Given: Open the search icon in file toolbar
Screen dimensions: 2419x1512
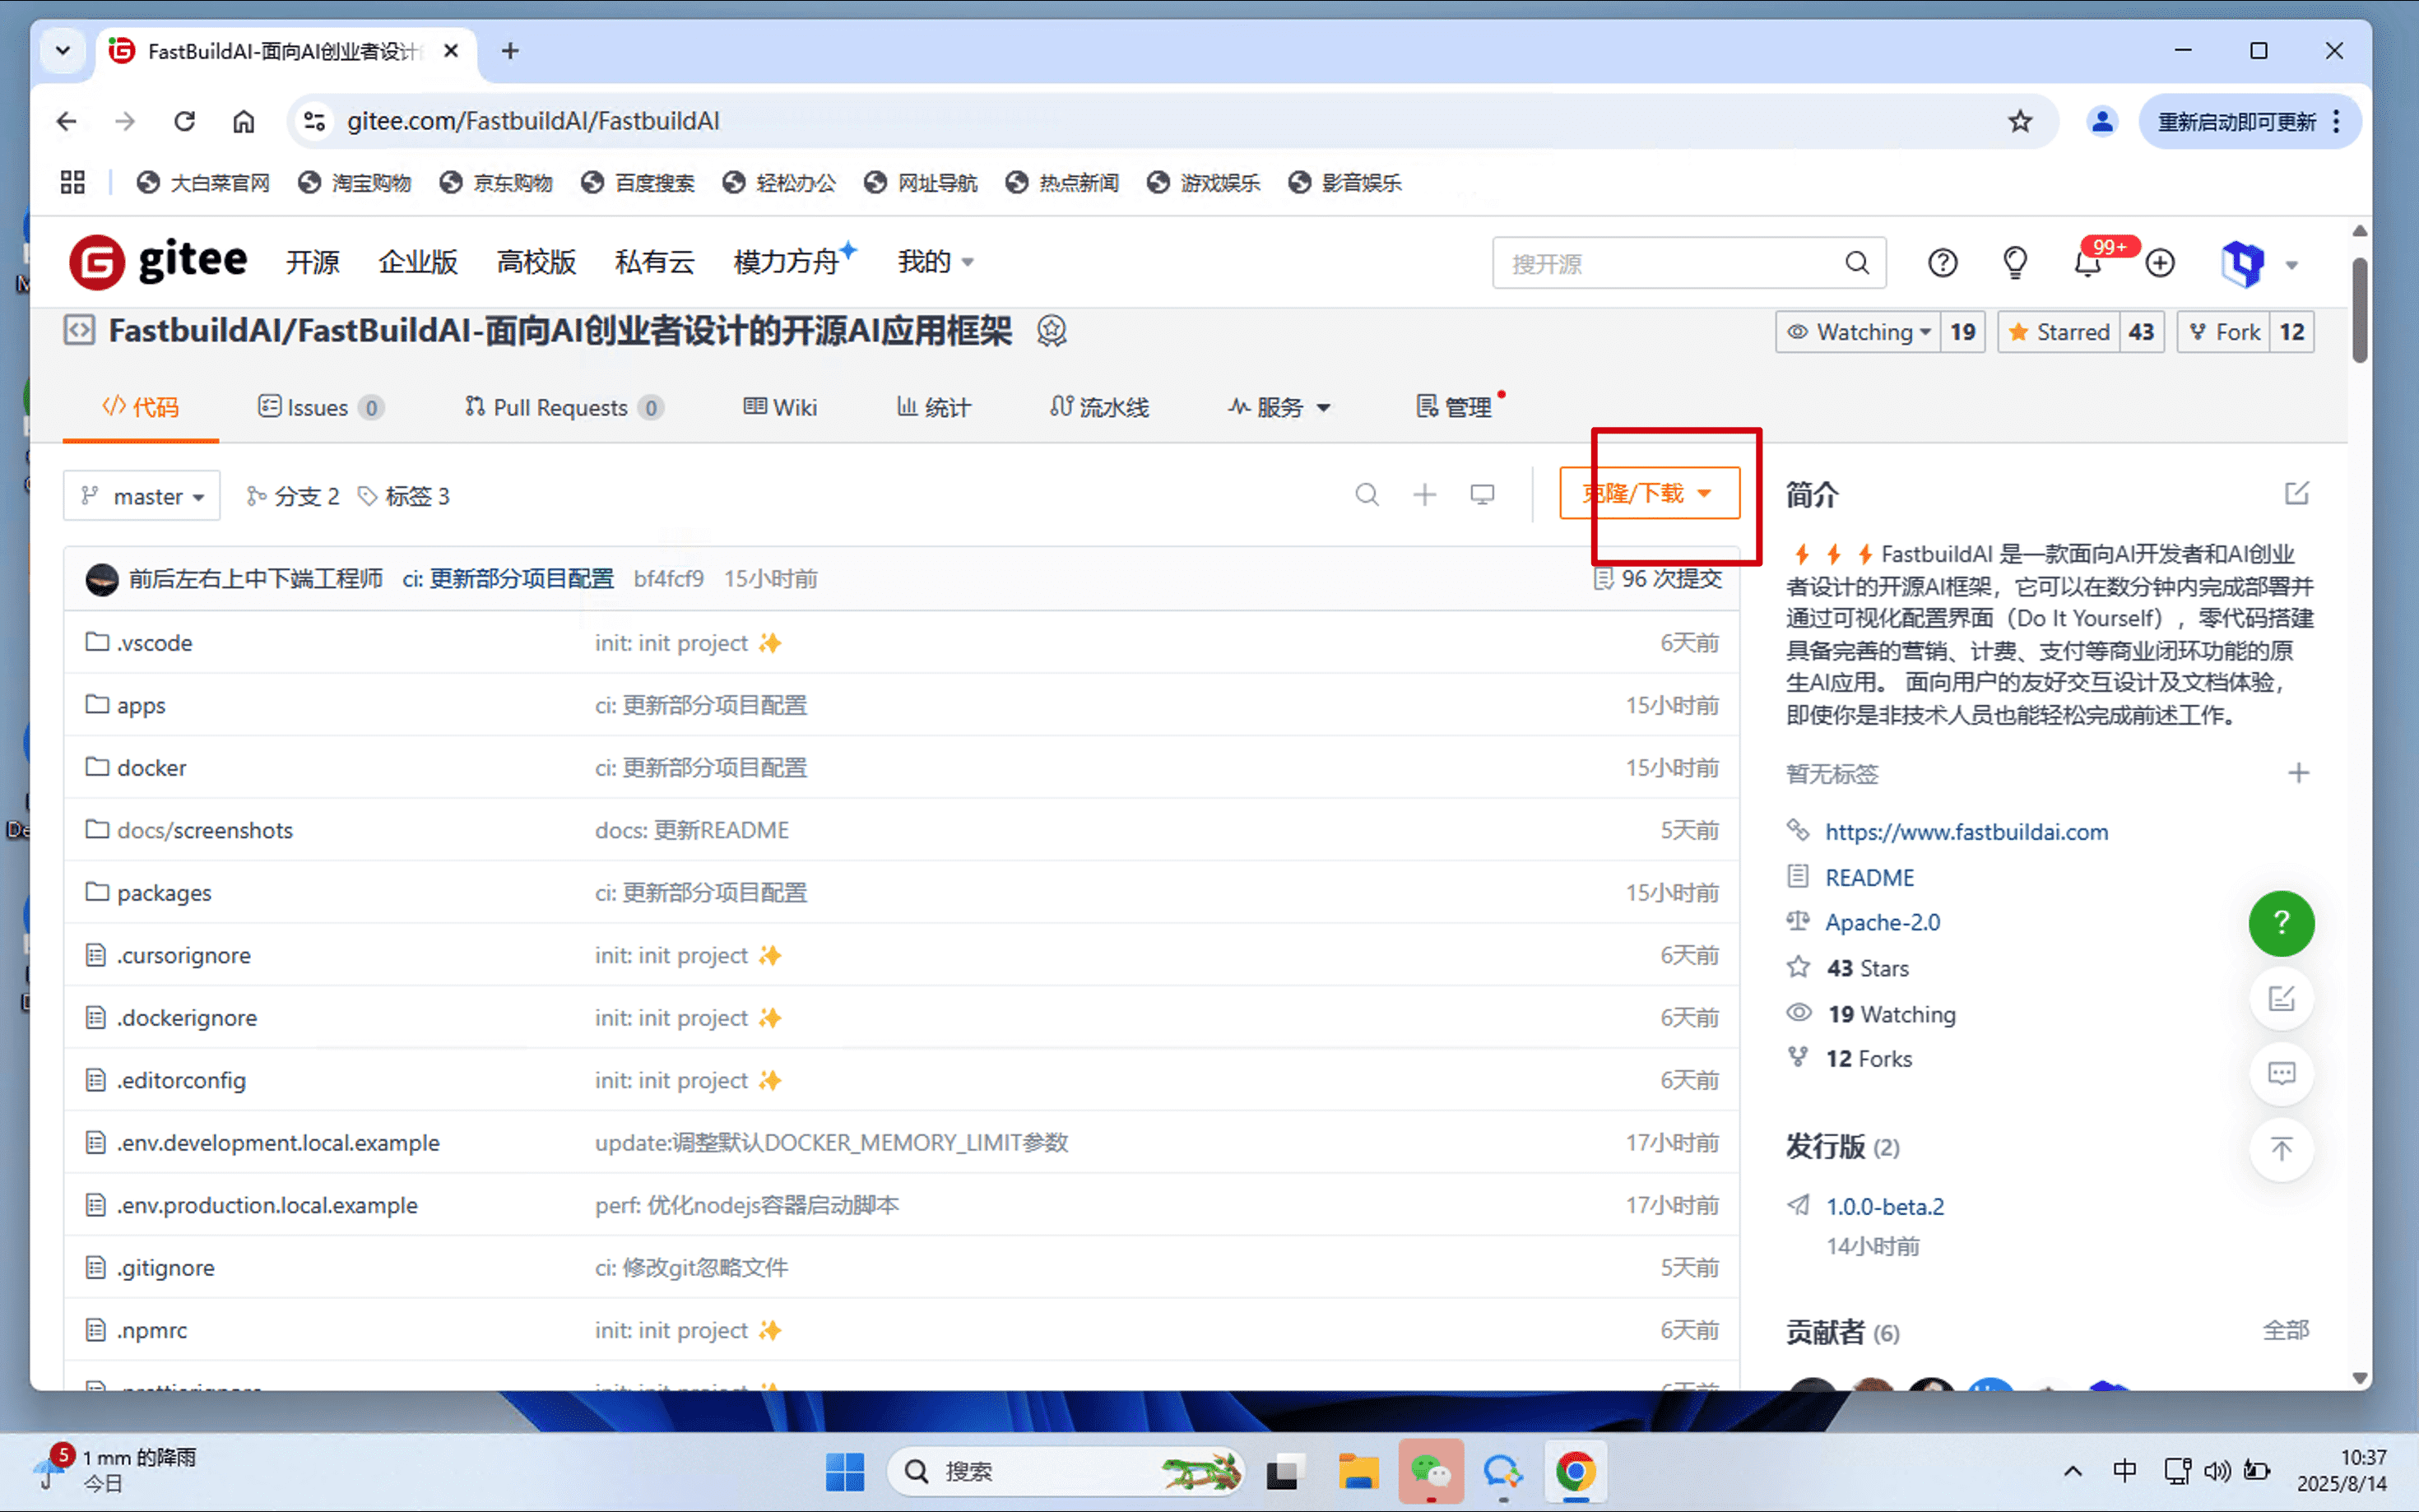Looking at the screenshot, I should [1367, 494].
